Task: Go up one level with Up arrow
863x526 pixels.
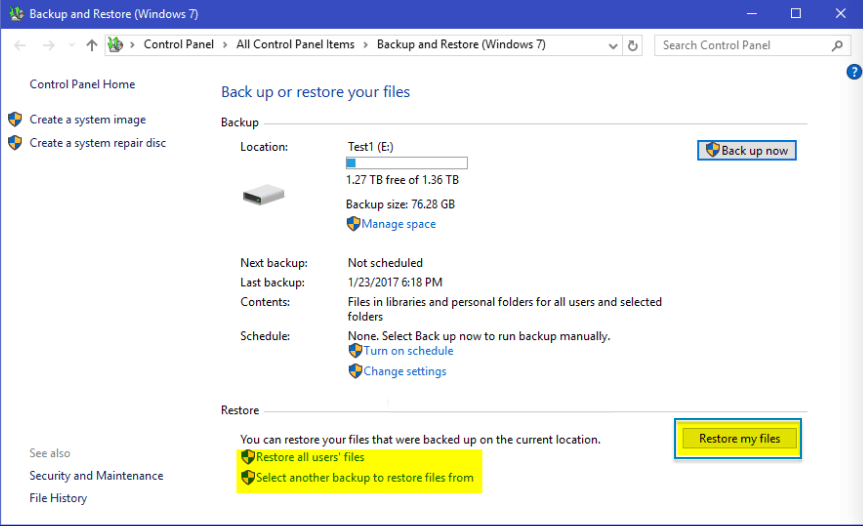Action: (91, 45)
